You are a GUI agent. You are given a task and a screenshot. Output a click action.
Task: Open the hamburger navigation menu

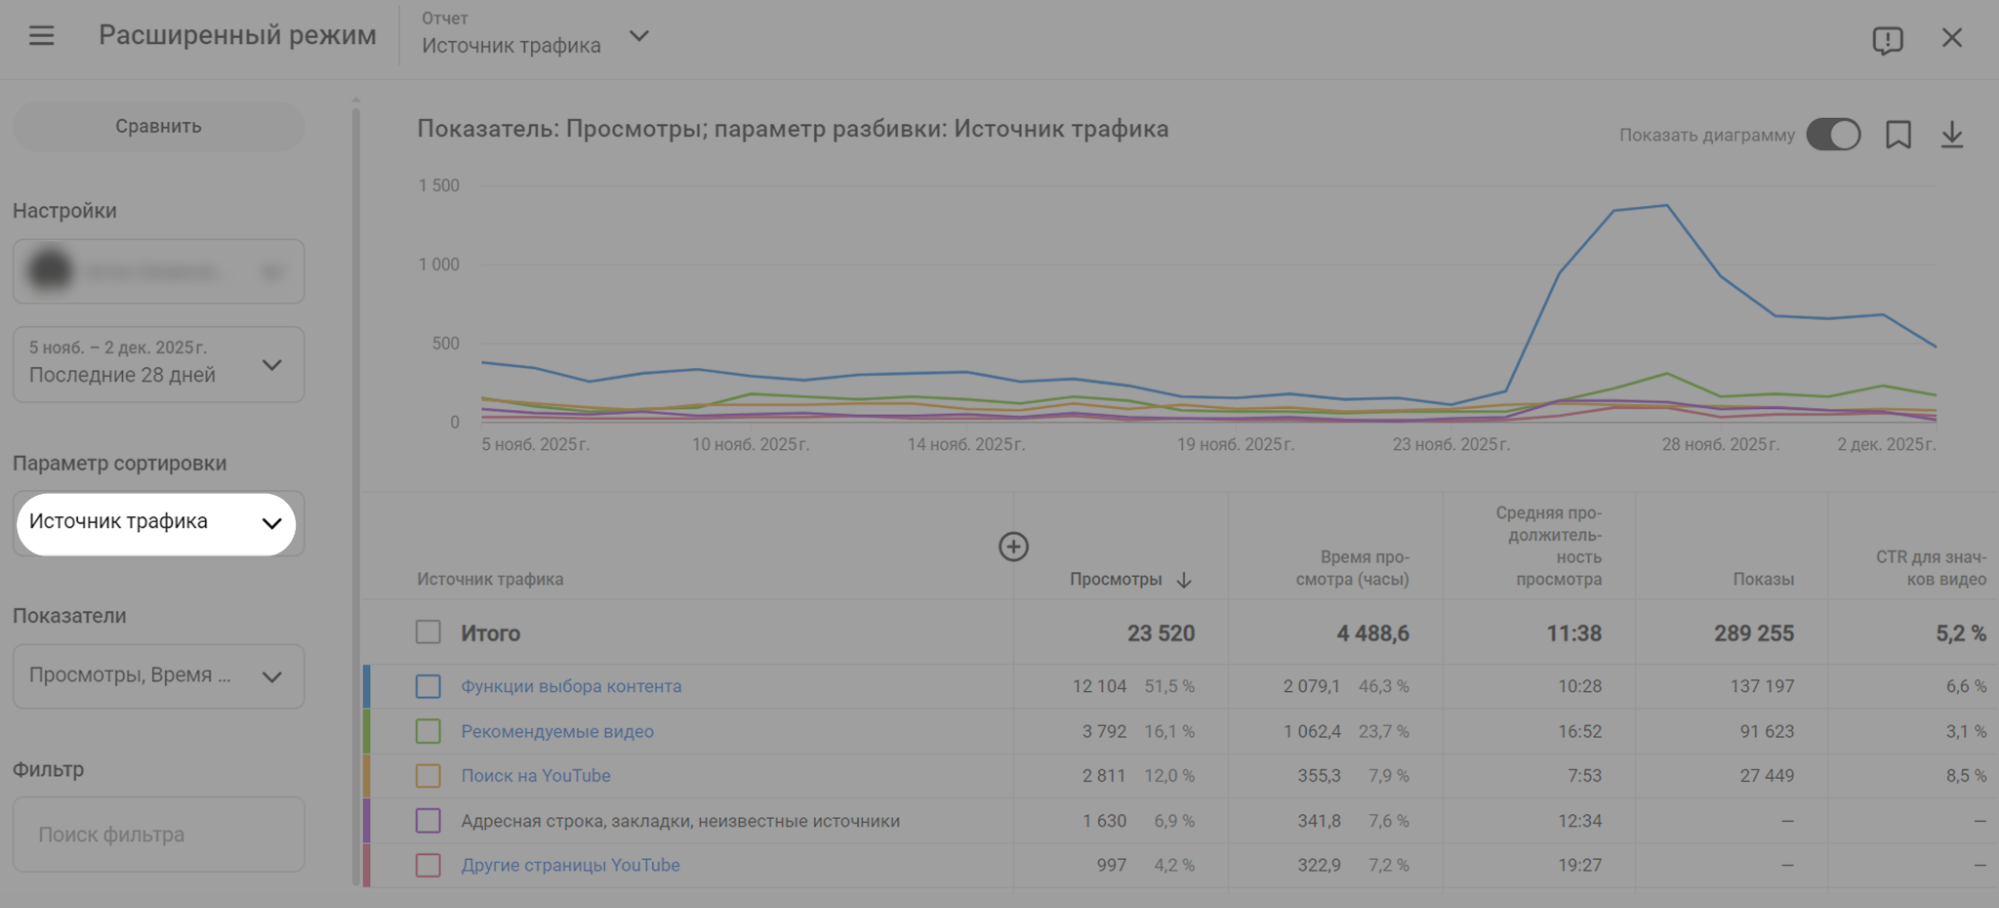(41, 37)
